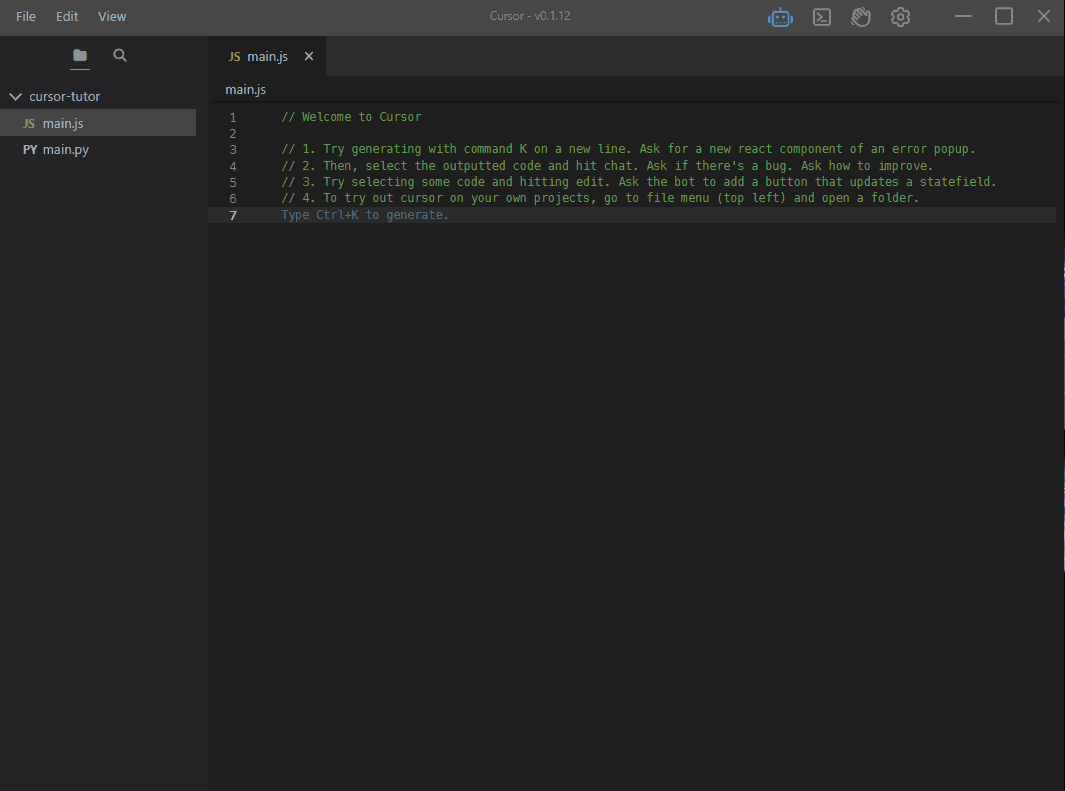This screenshot has height=791, width=1065.
Task: Click the PY icon beside main.py
Action: coord(30,149)
